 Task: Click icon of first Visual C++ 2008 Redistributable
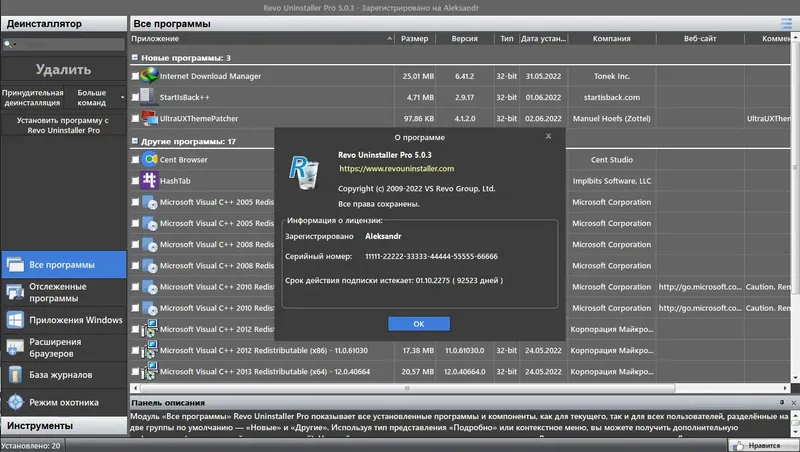click(149, 244)
